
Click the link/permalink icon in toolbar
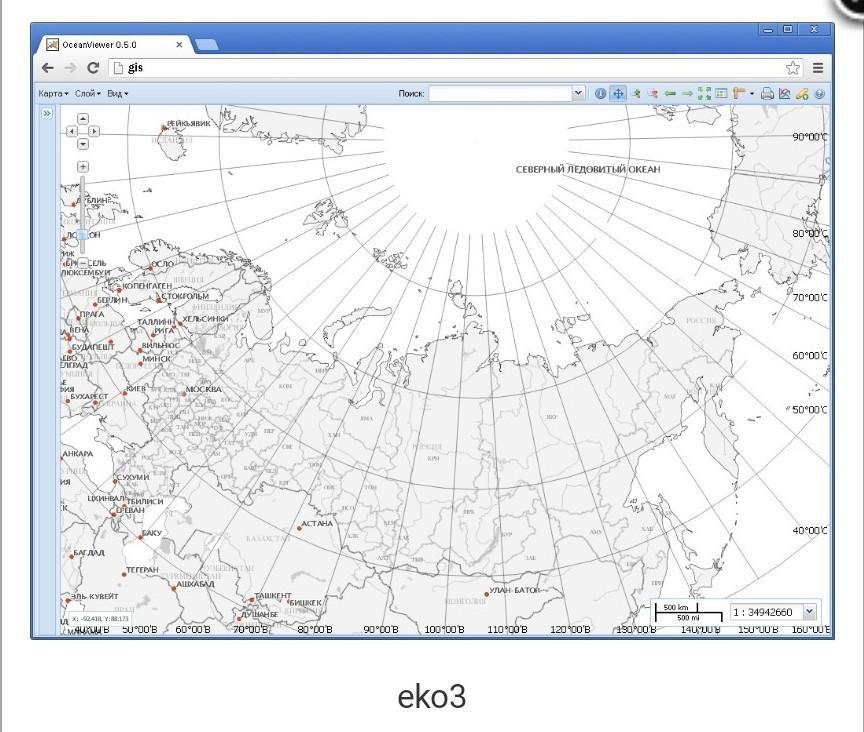tap(802, 94)
